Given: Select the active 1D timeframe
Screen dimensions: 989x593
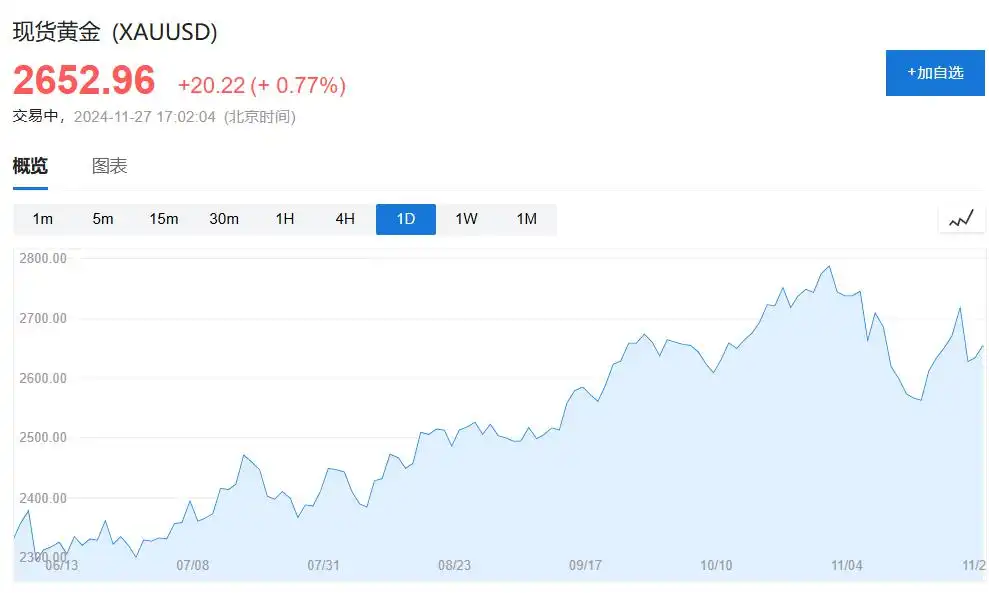Looking at the screenshot, I should pos(406,219).
